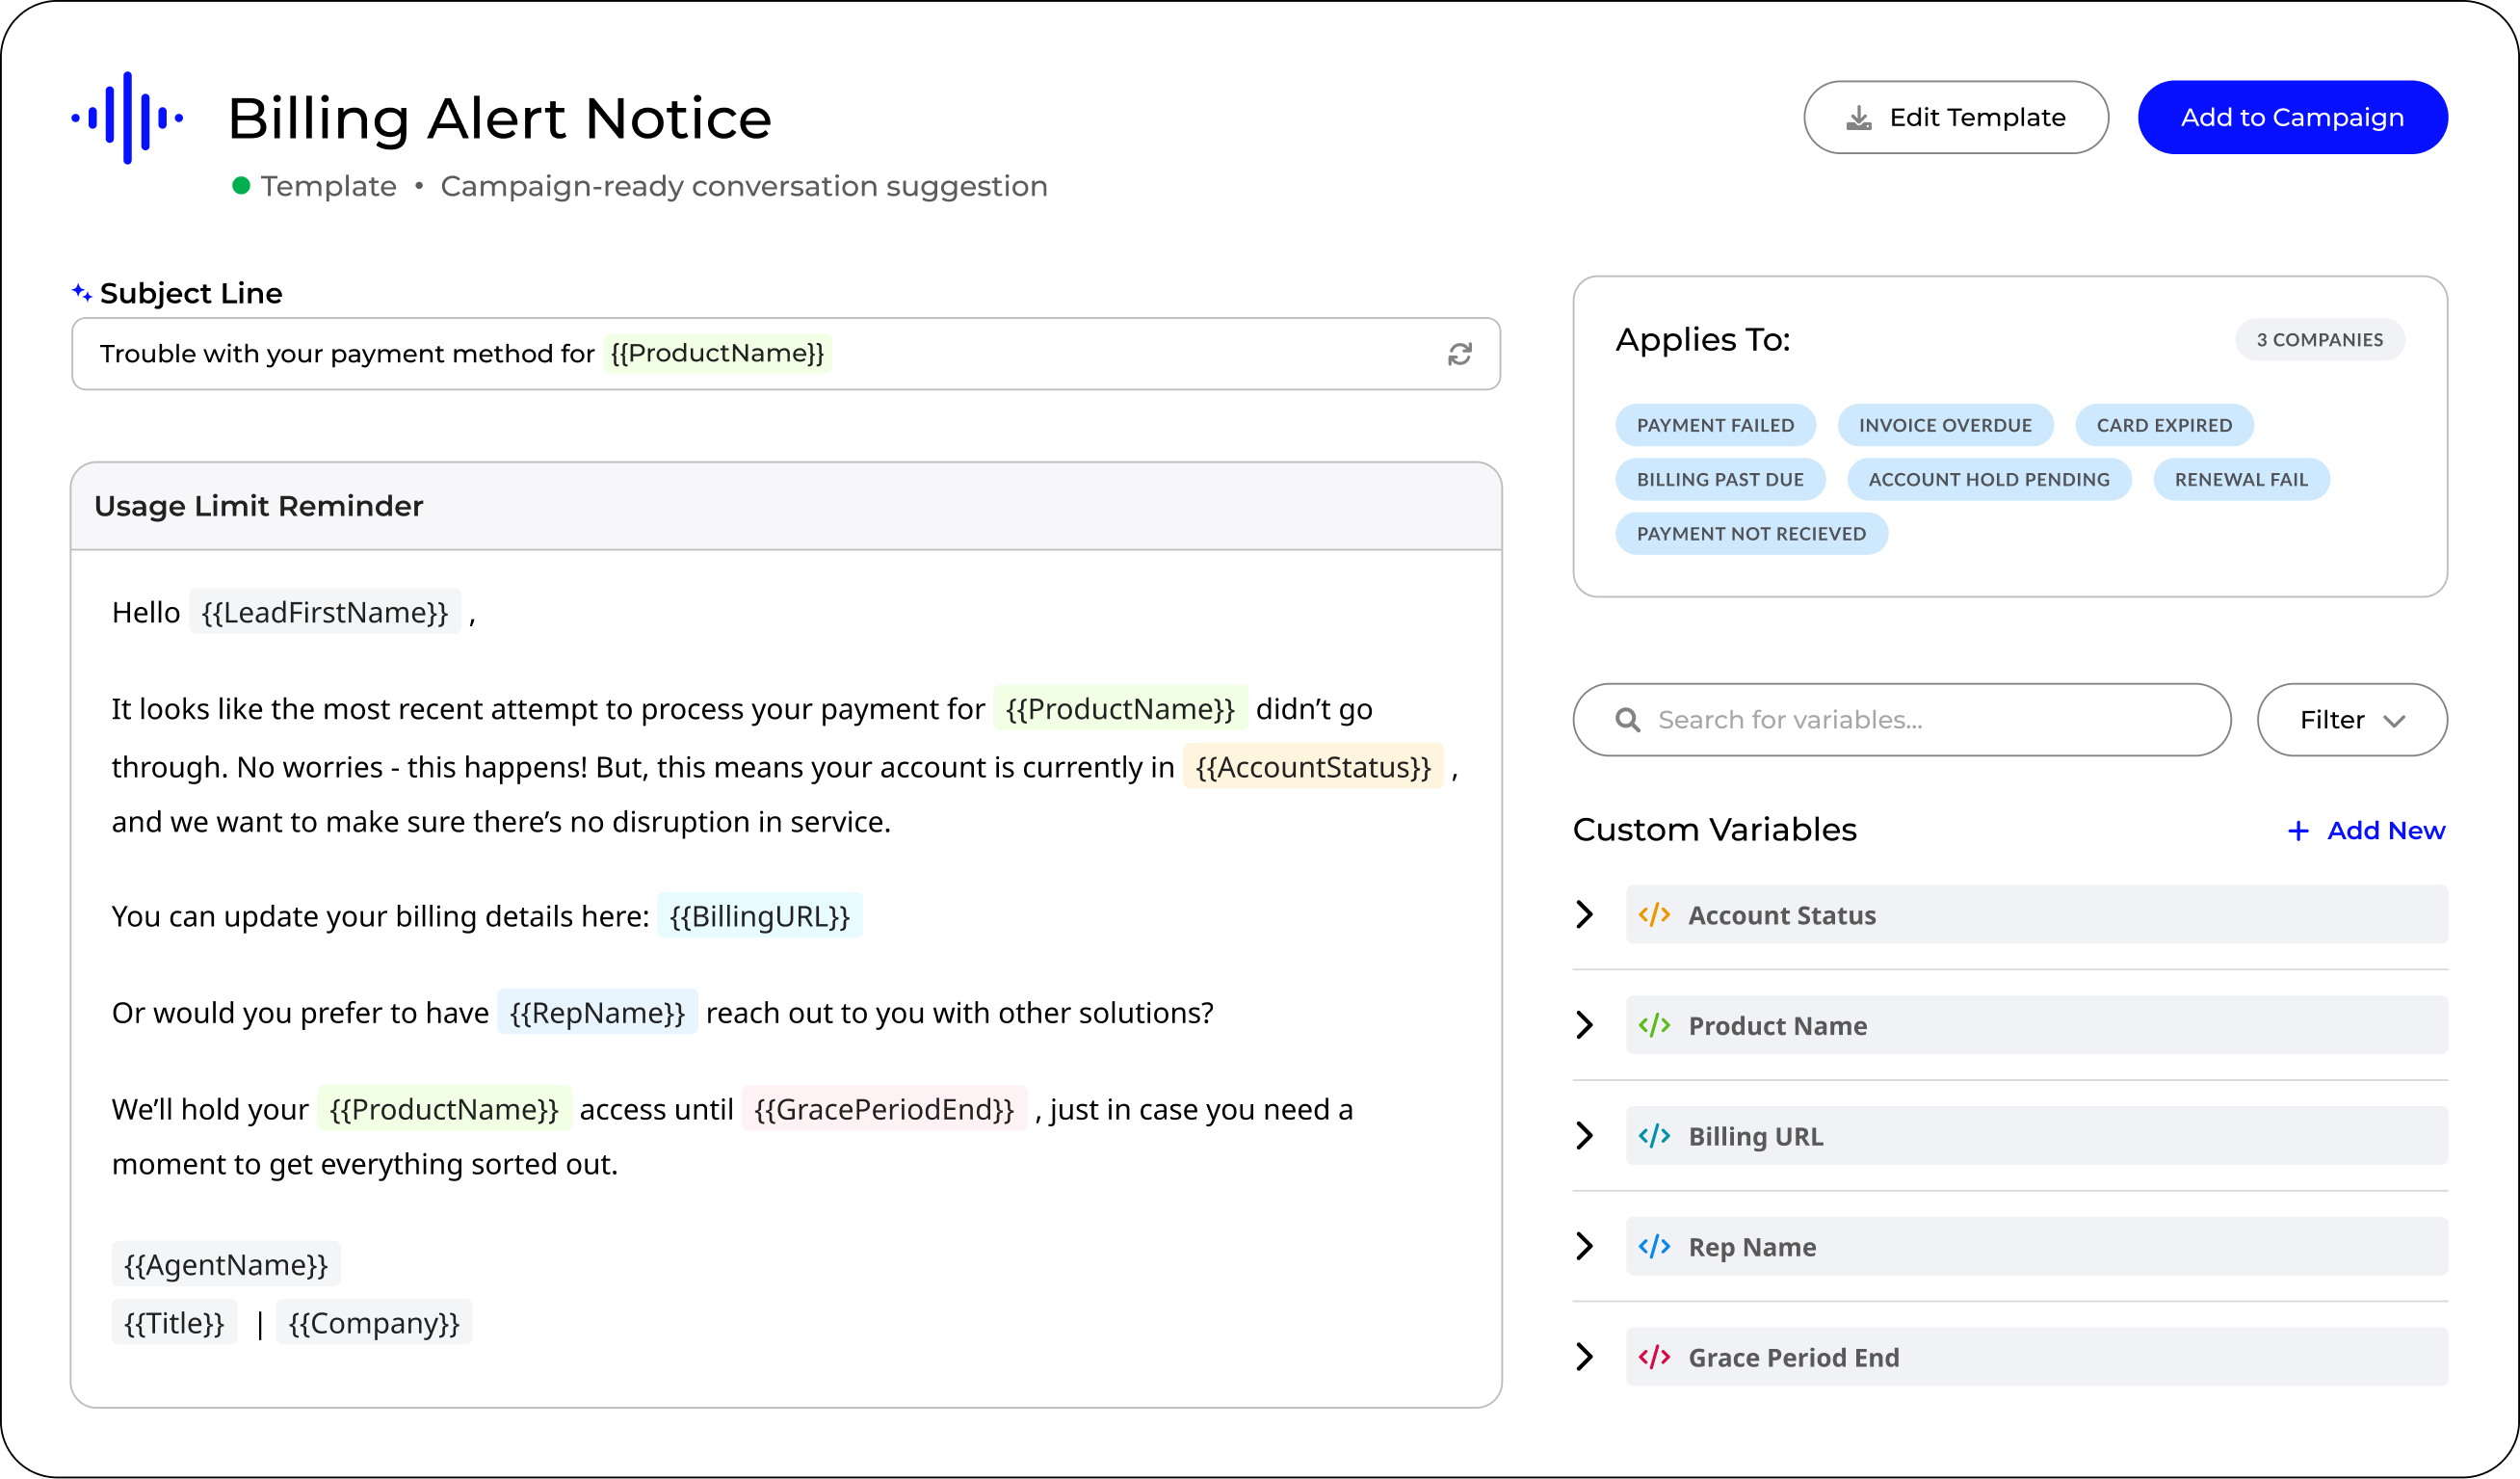Click the Applies To heading
This screenshot has height=1479, width=2520.
point(1703,340)
